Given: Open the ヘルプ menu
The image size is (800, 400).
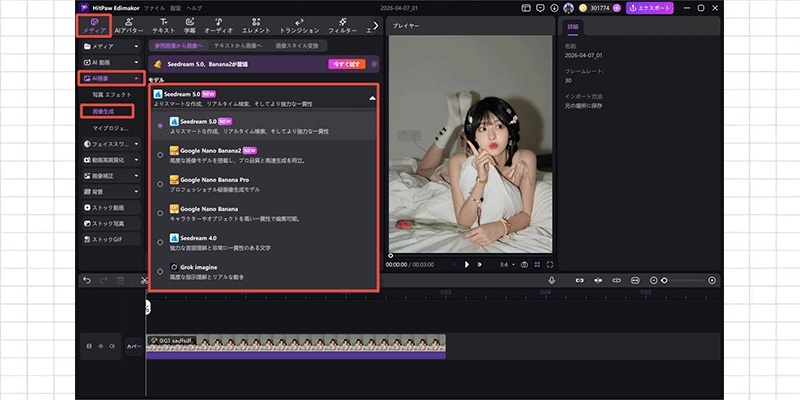Looking at the screenshot, I should (194, 8).
